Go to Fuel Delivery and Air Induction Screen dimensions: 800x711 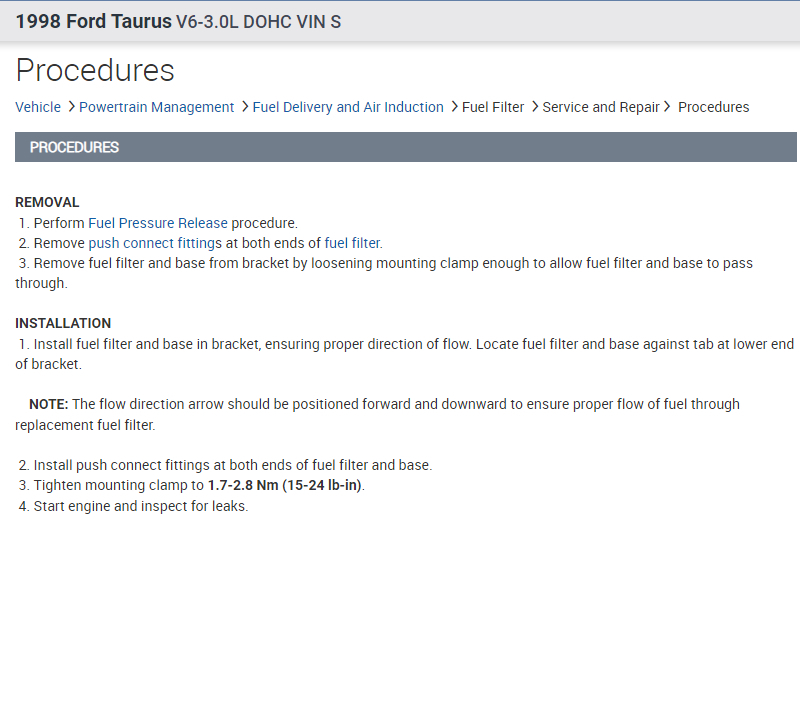pyautogui.click(x=348, y=107)
